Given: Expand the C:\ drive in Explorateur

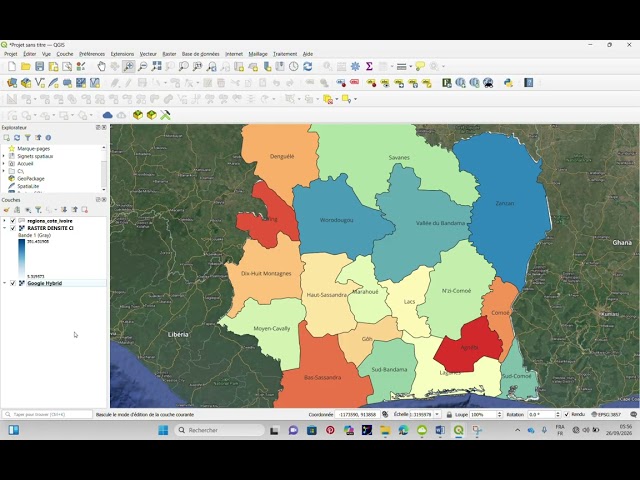Looking at the screenshot, I should 4,171.
